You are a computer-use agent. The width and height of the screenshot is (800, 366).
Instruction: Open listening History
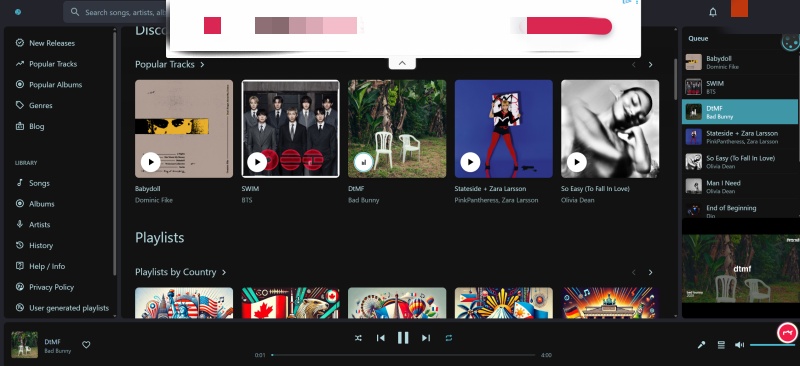41,246
